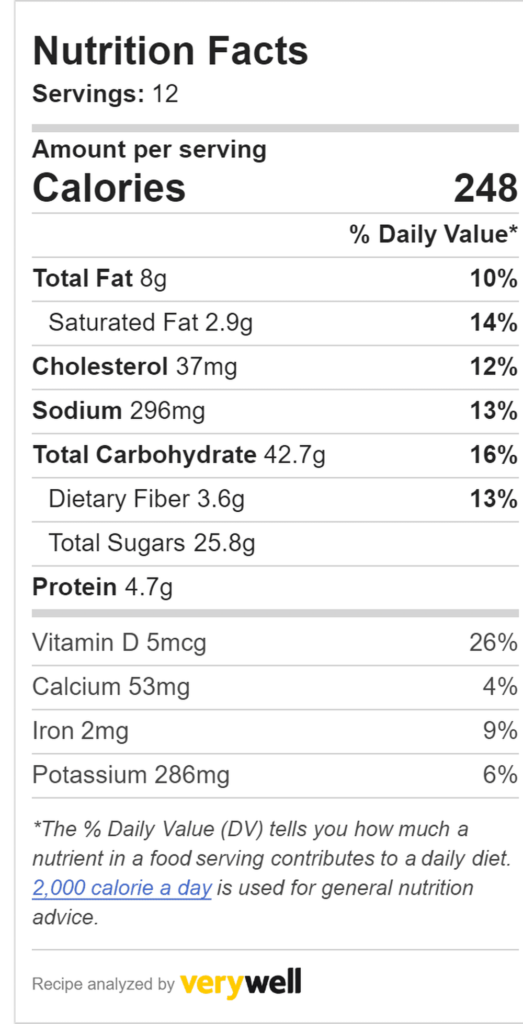
Task: Click the Servings: 12 text
Action: click(105, 94)
